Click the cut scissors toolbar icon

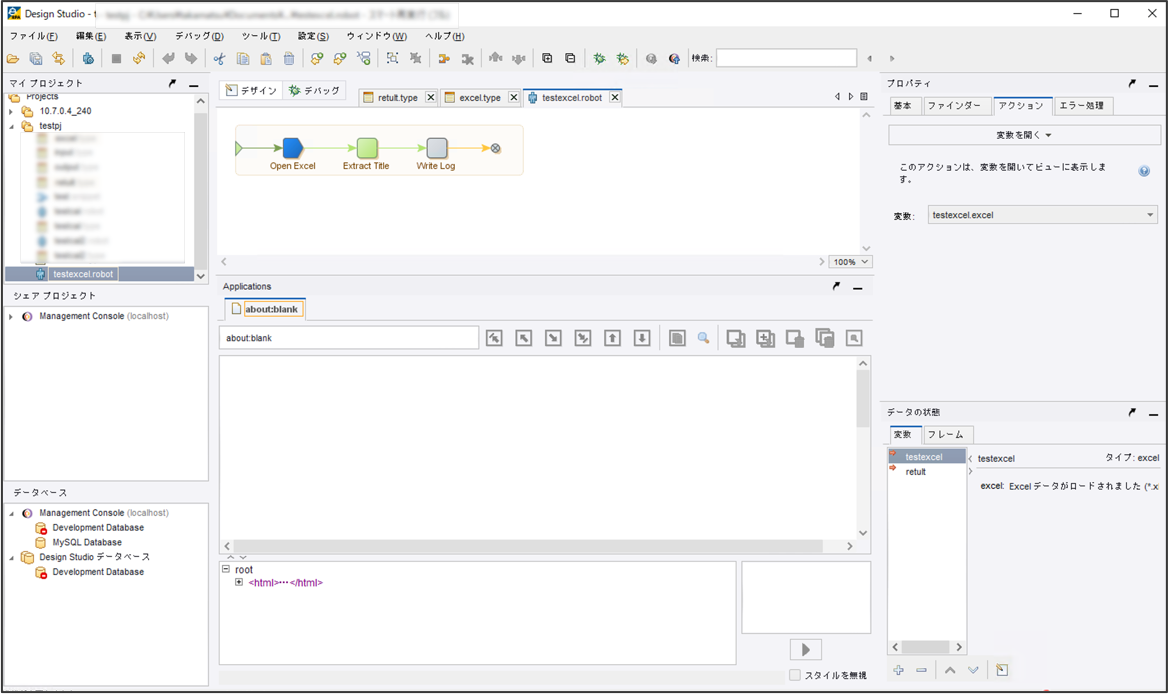click(x=219, y=59)
